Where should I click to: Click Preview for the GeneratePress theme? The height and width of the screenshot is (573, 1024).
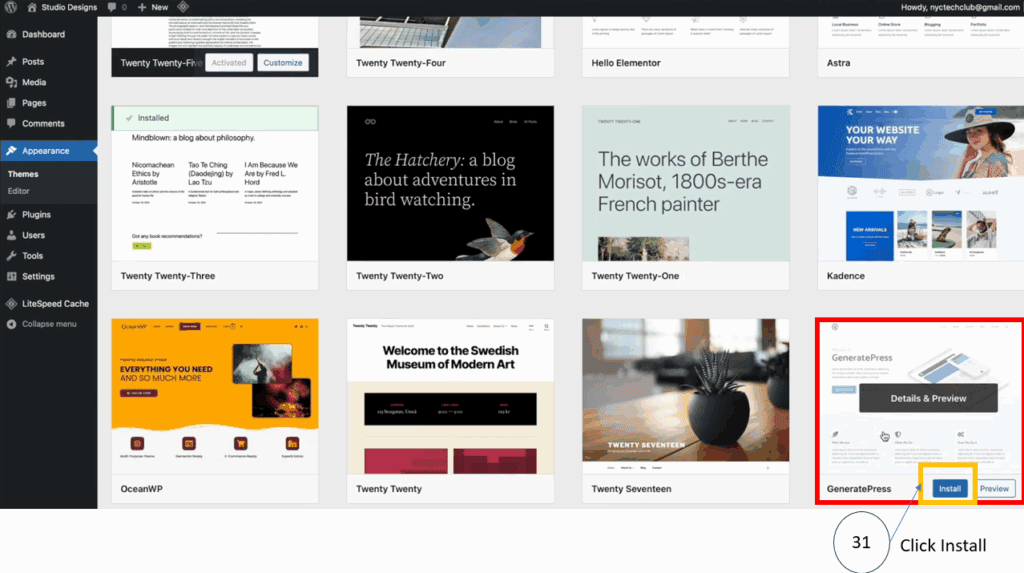994,489
